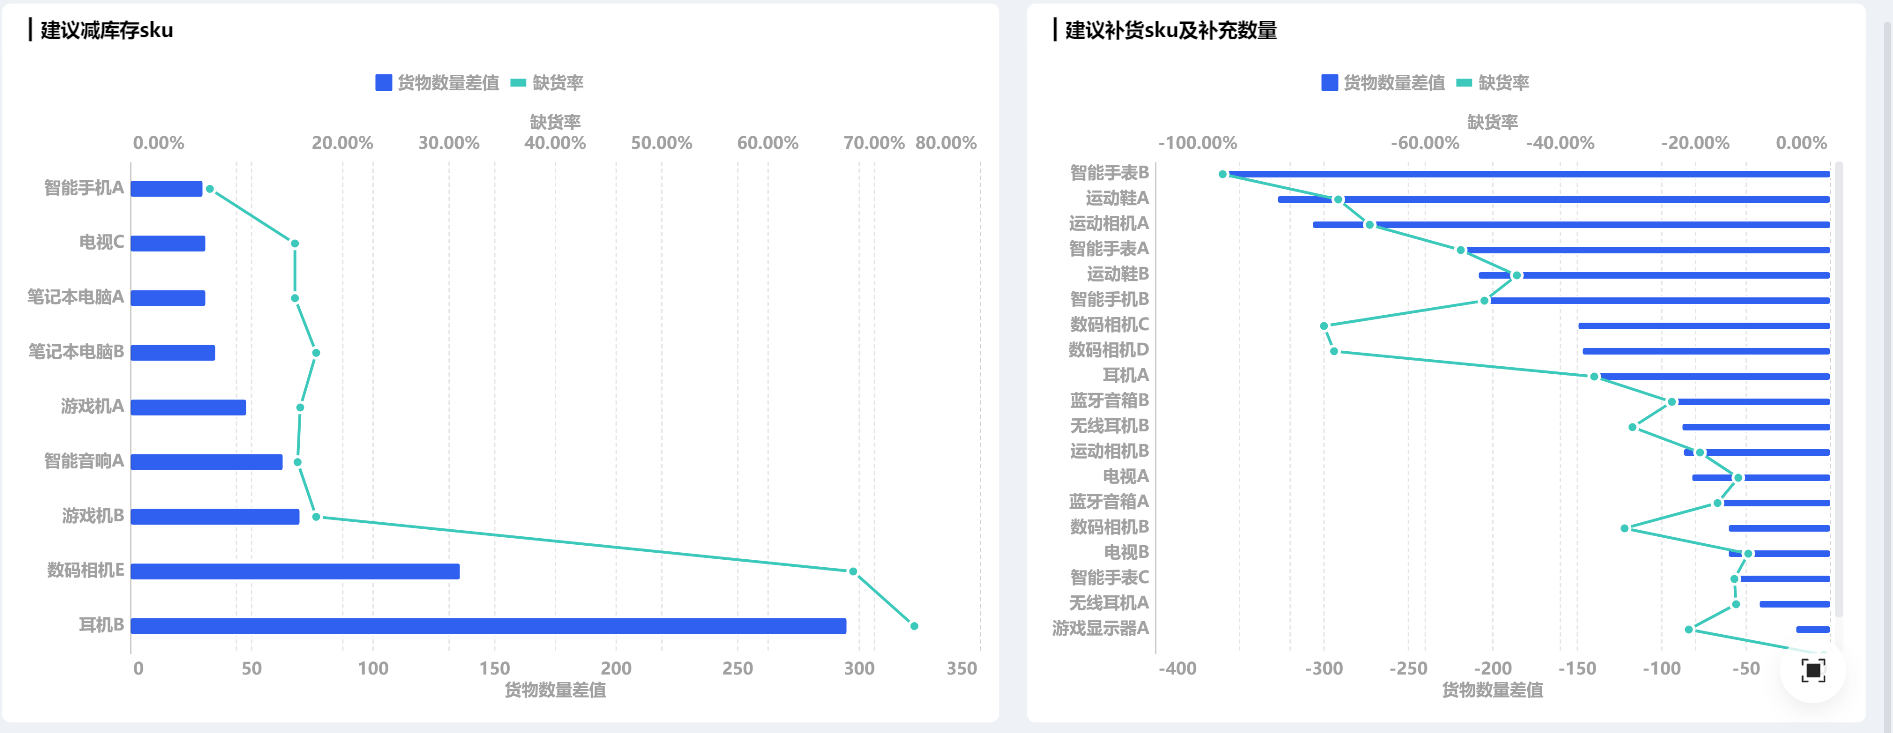Click the 缺货率 data point for 耳机B

(x=914, y=626)
